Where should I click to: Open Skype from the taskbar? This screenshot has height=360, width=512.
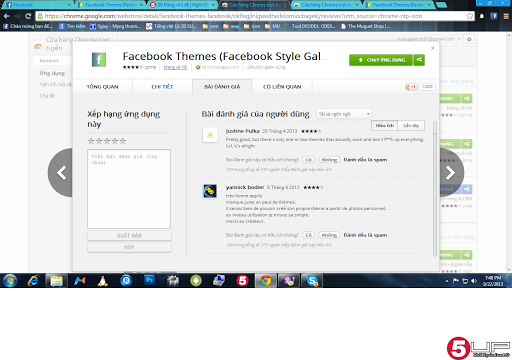(x=312, y=281)
